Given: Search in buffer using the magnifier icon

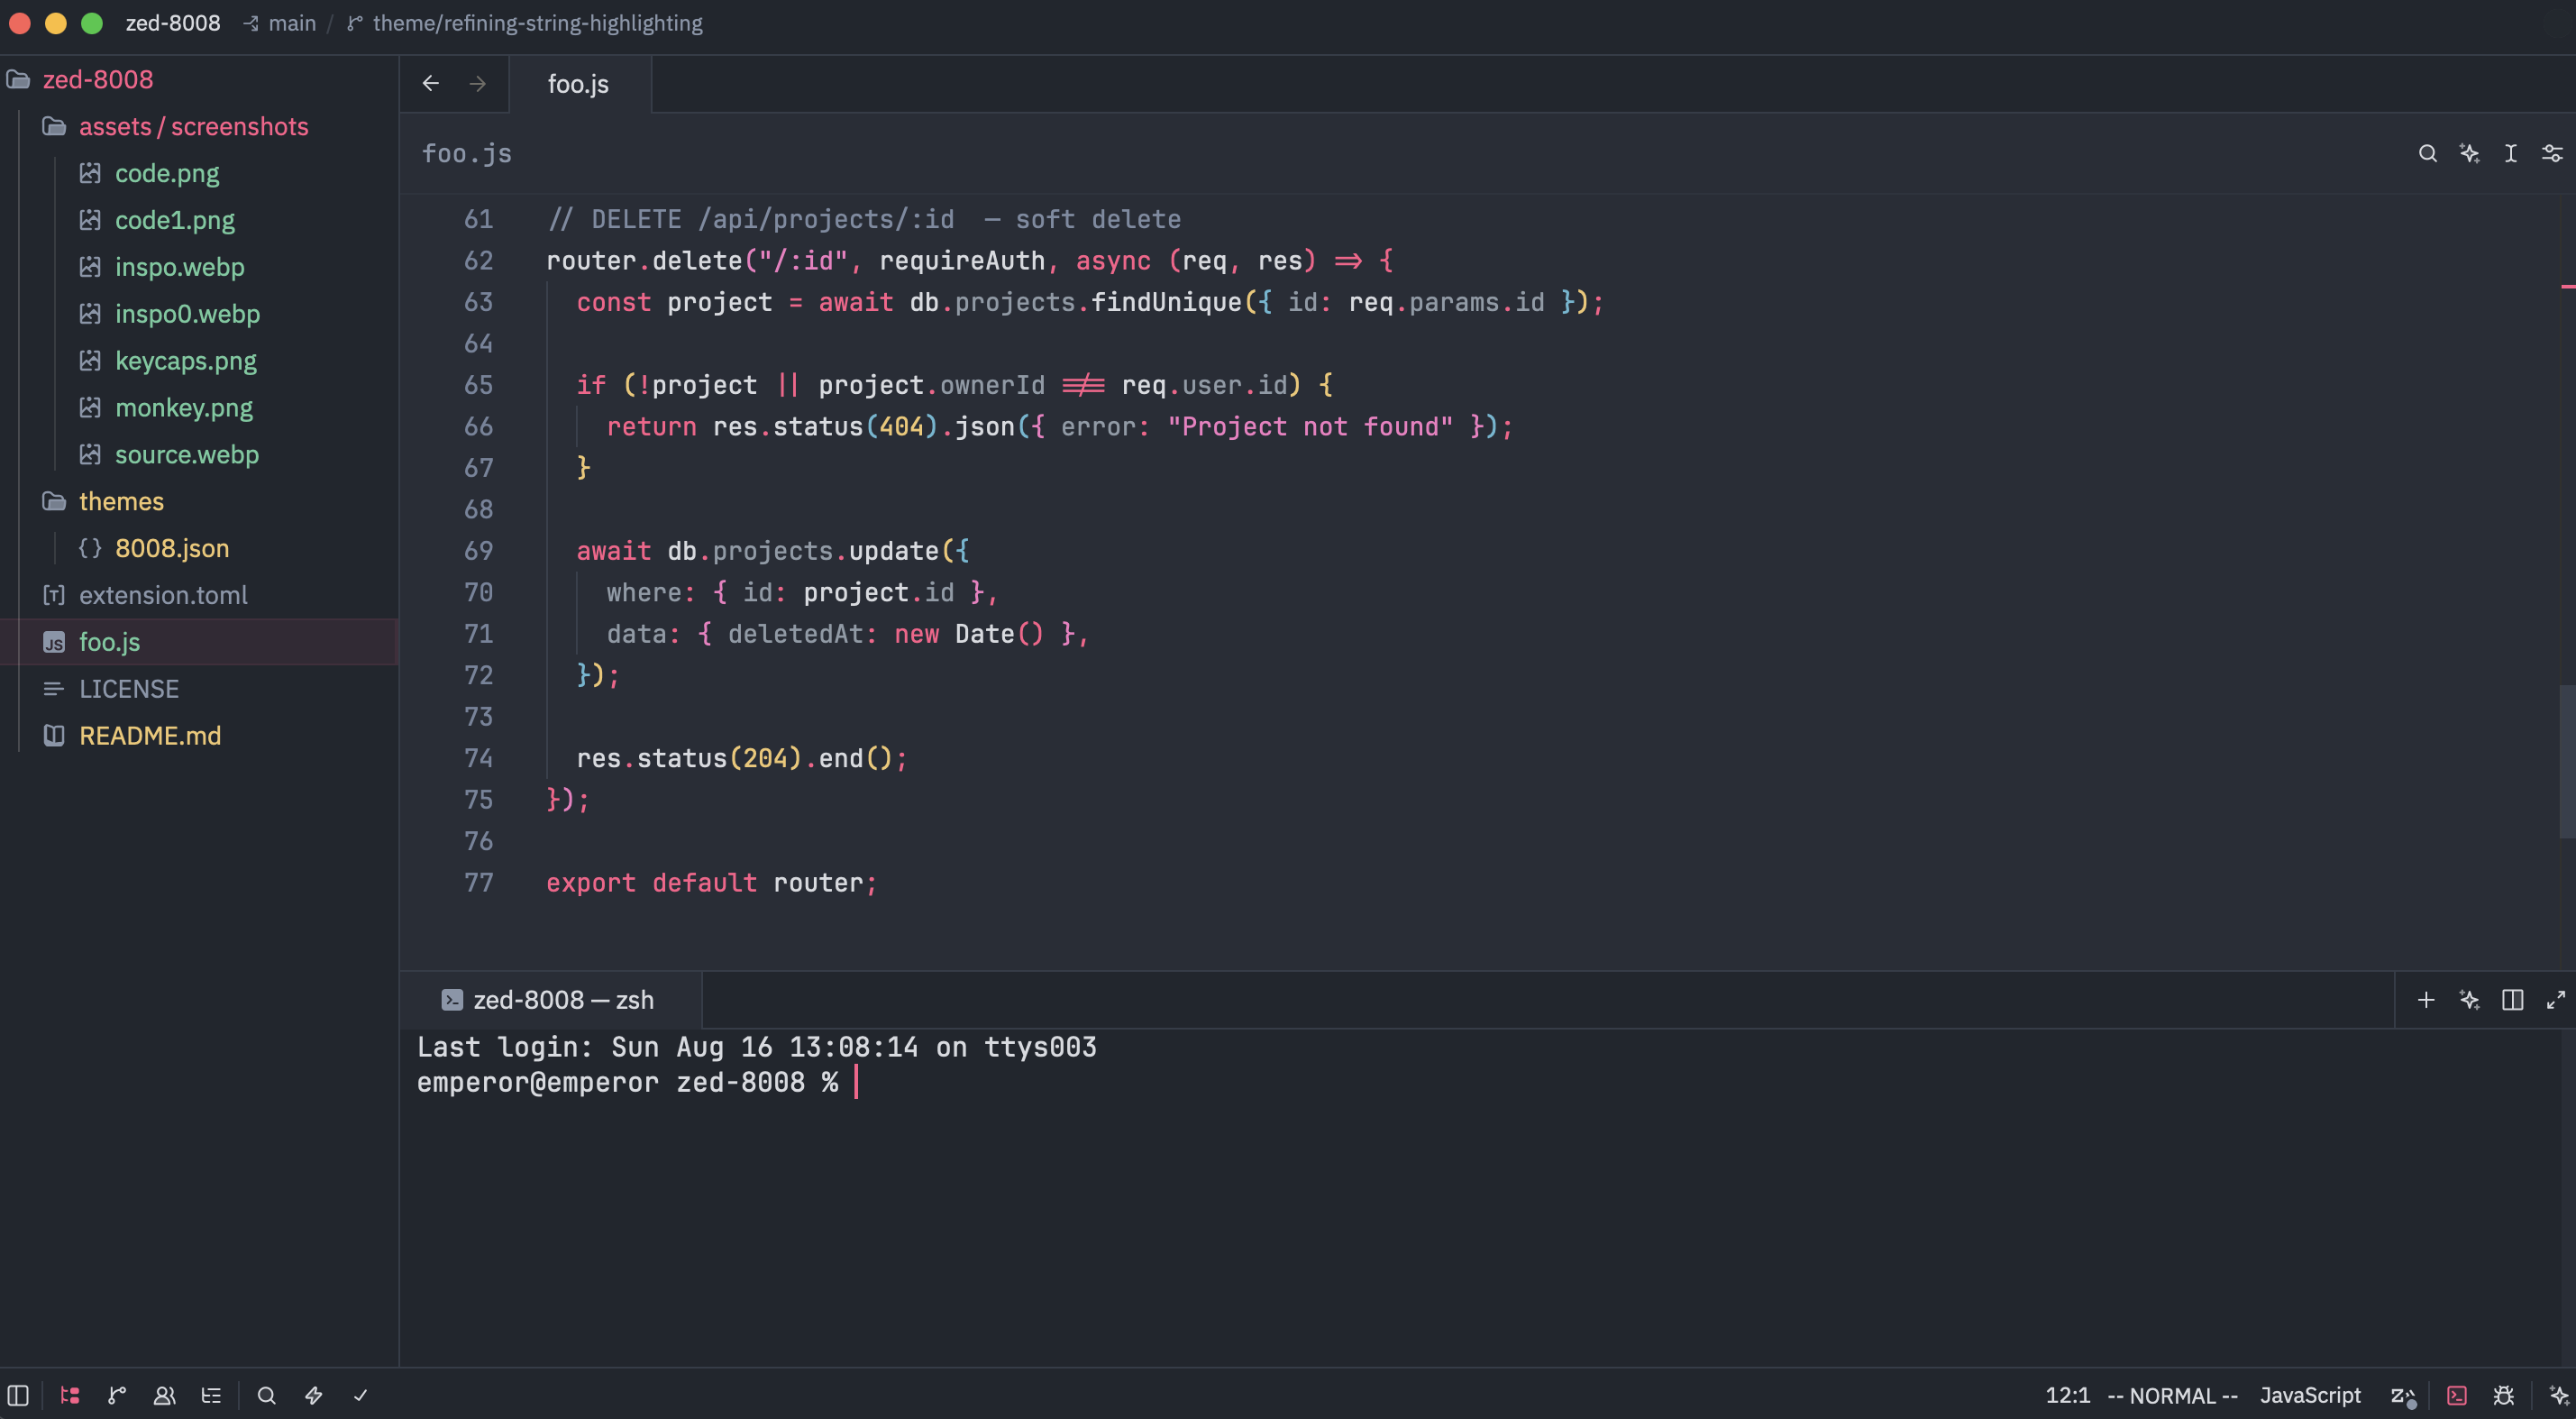Looking at the screenshot, I should coord(2427,153).
